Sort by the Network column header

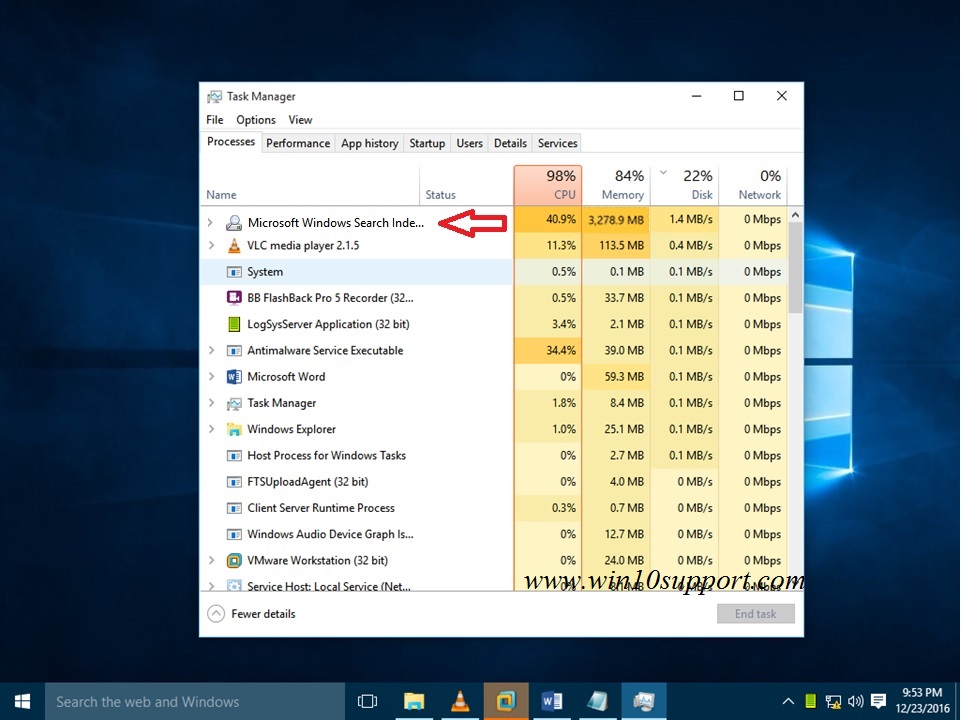click(754, 184)
